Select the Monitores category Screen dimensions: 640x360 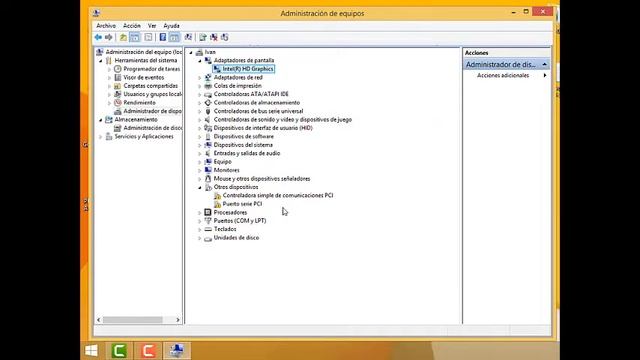click(x=227, y=170)
